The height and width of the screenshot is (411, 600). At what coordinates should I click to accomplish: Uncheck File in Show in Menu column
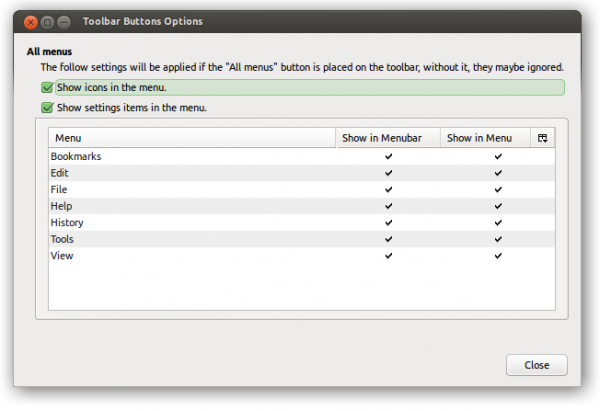[x=498, y=189]
